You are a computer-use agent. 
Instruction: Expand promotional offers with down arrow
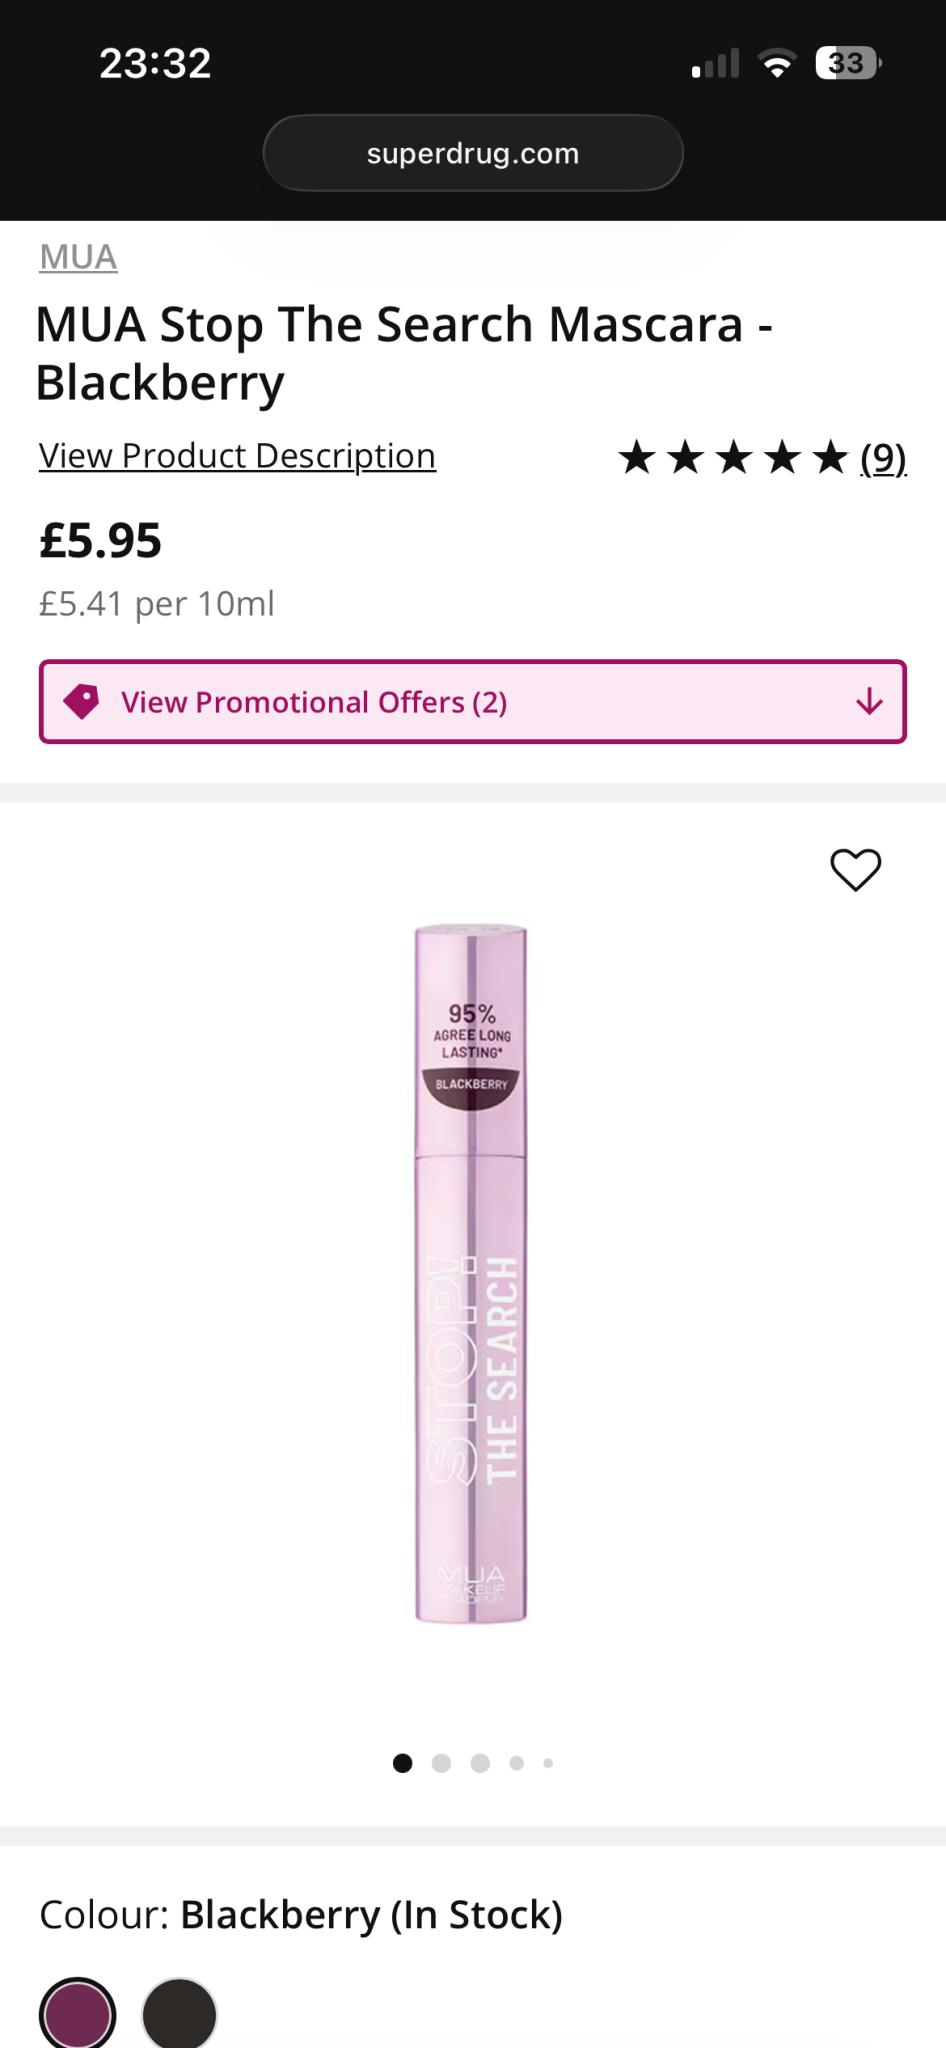[x=869, y=702]
